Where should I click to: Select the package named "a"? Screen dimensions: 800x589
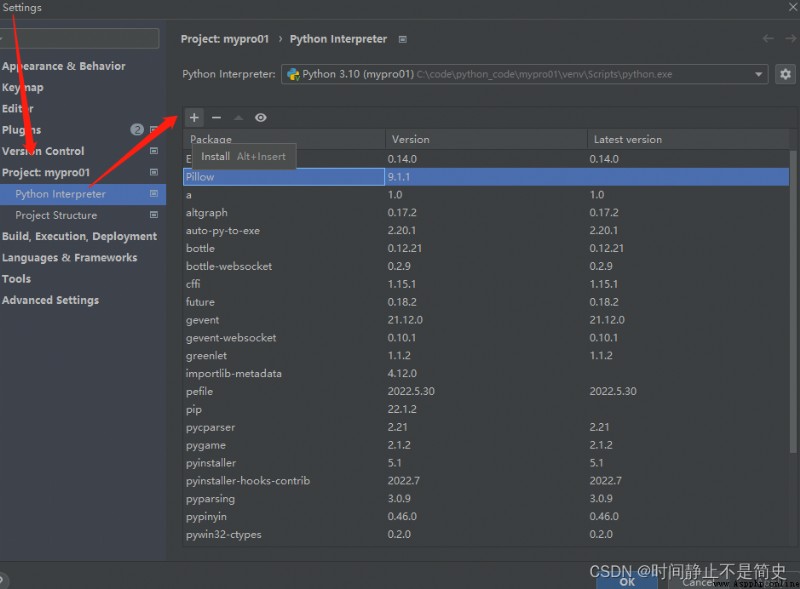point(486,194)
